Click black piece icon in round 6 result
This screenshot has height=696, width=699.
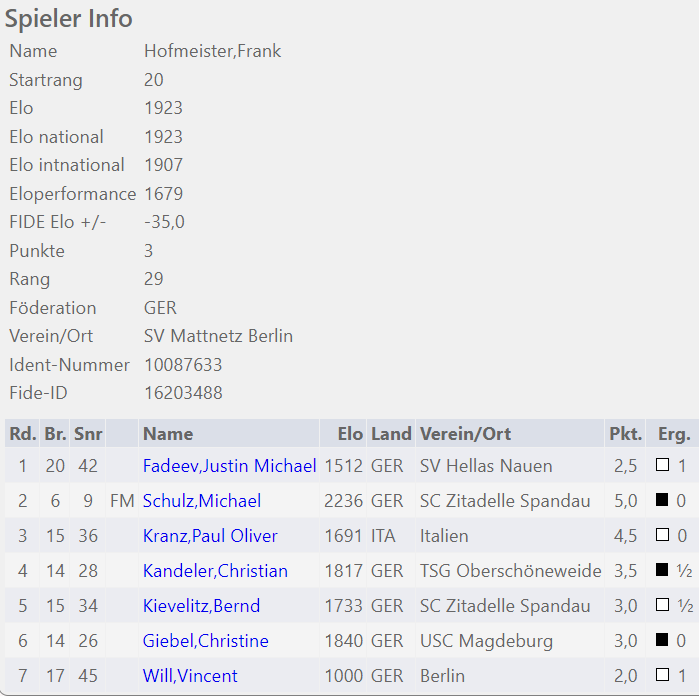(x=662, y=640)
